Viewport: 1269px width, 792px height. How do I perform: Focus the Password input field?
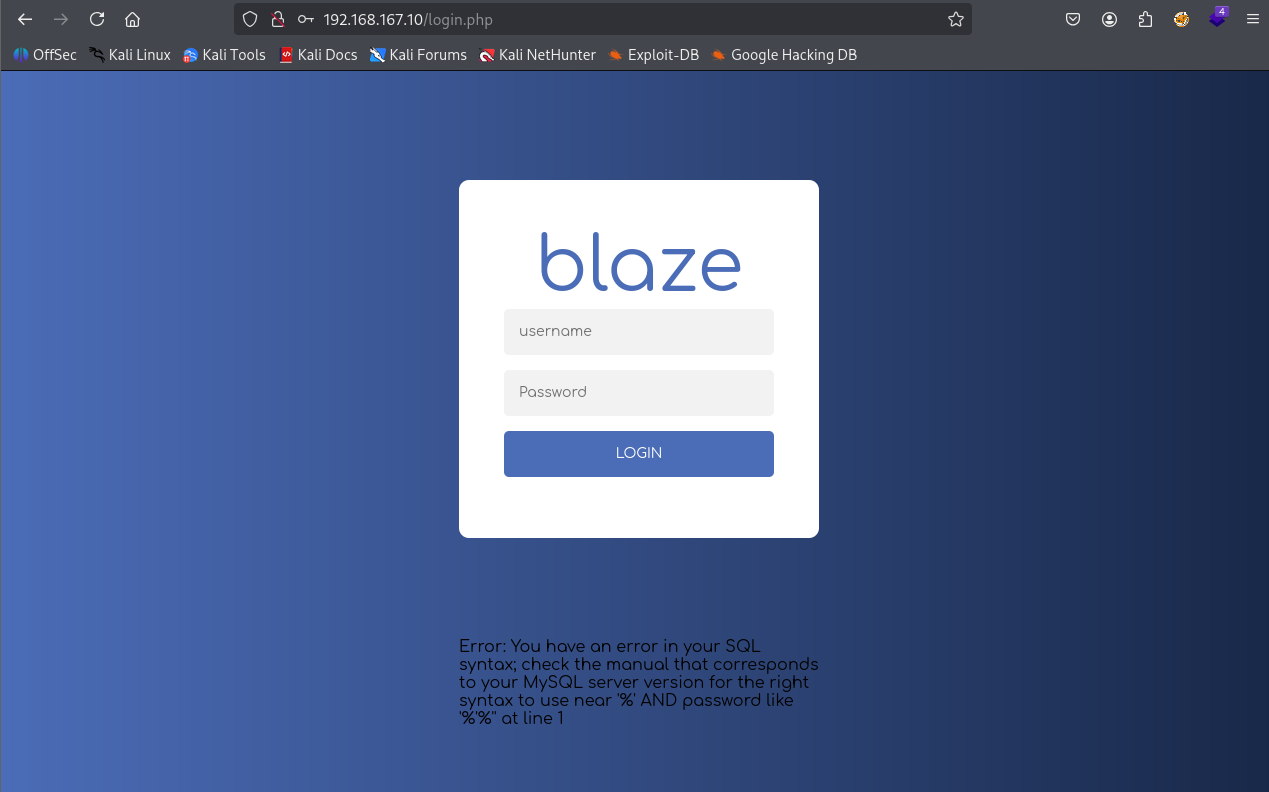pos(639,393)
